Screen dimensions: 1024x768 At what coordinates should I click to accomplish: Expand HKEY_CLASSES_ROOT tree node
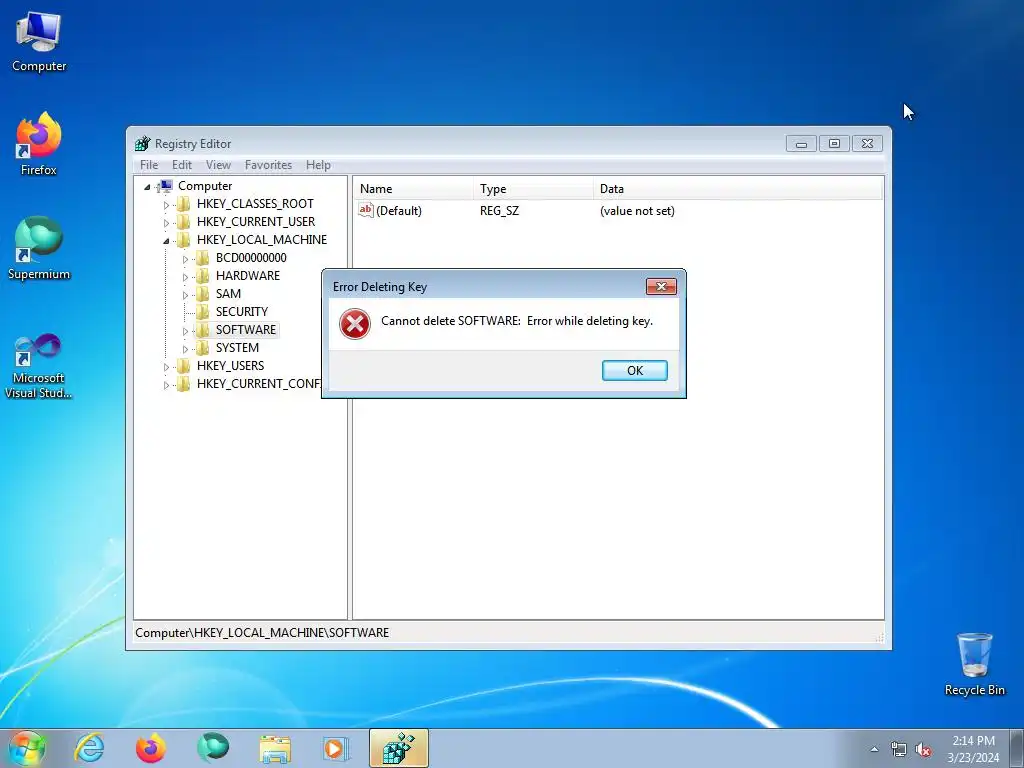[166, 204]
